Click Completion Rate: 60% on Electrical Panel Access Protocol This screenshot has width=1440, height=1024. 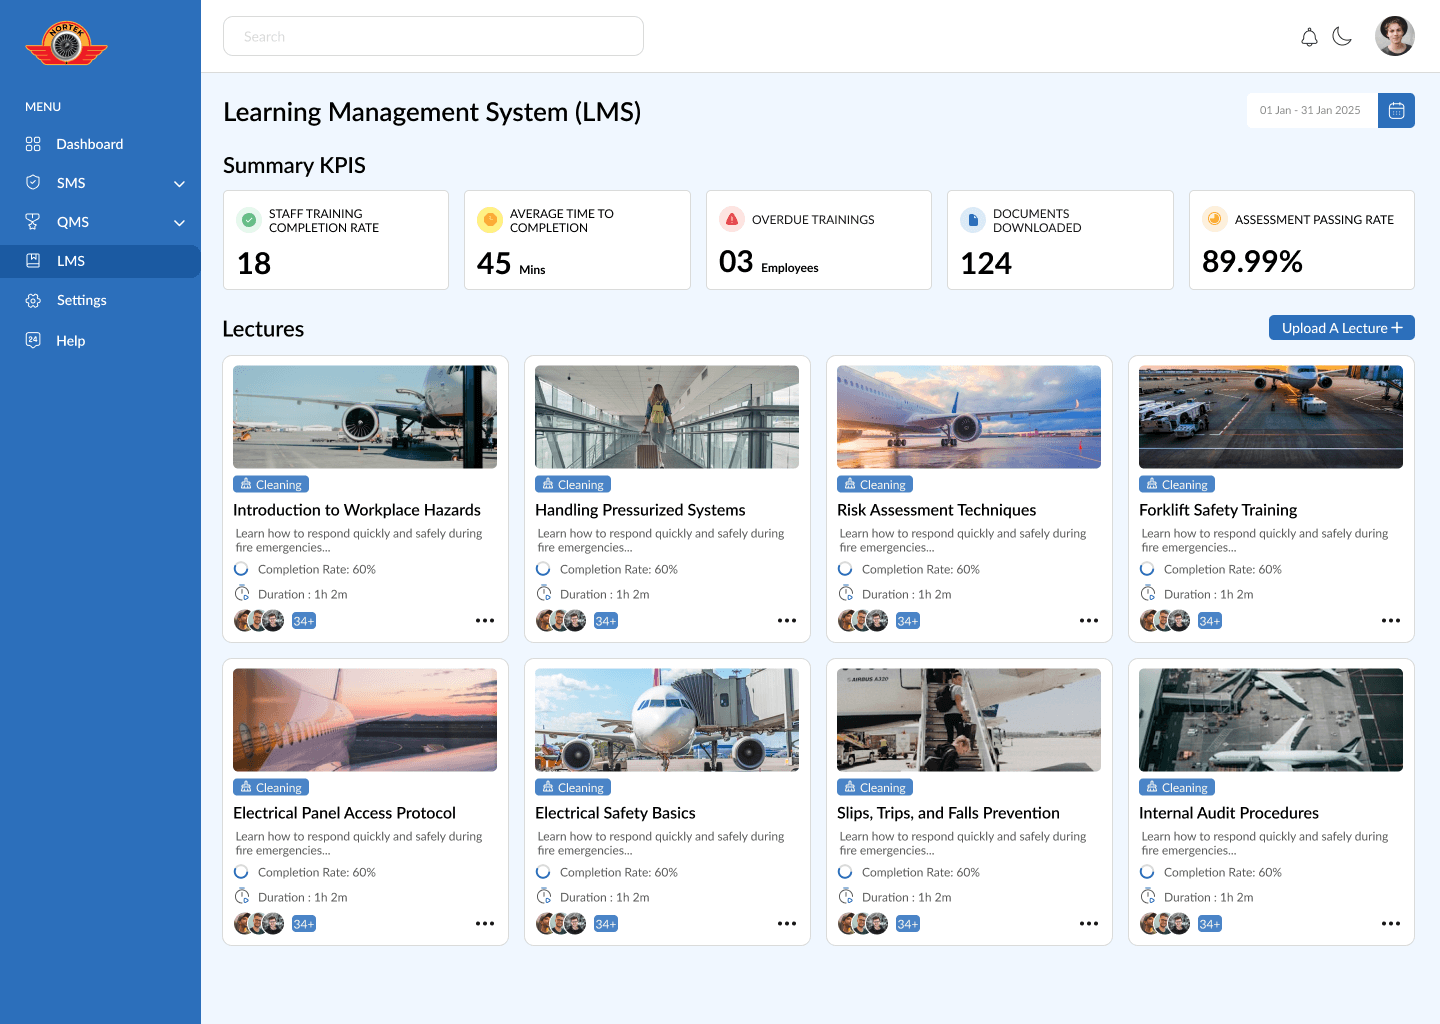[x=317, y=872]
